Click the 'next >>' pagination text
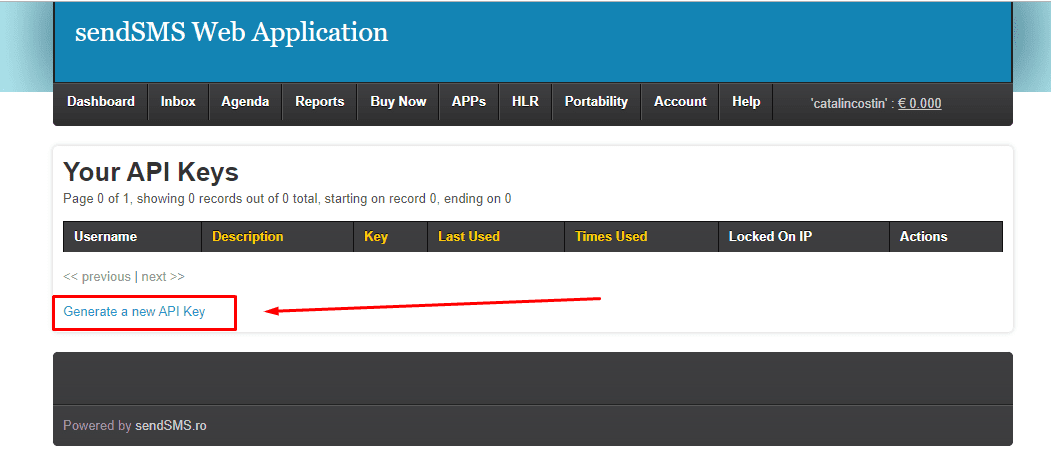The width and height of the screenshot is (1051, 458). click(x=163, y=276)
